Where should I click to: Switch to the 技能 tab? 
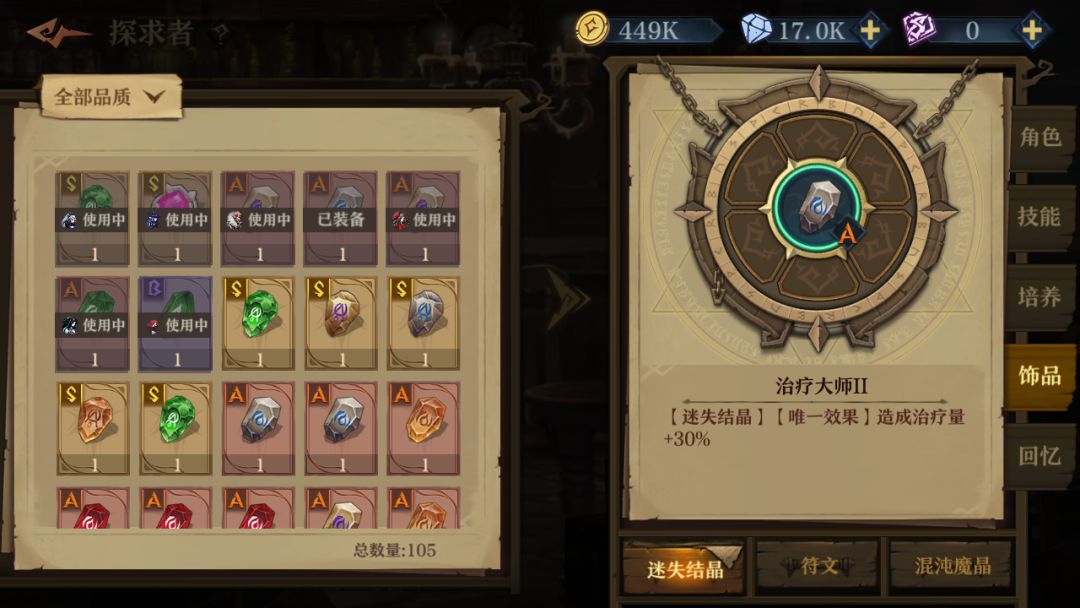[x=1040, y=217]
